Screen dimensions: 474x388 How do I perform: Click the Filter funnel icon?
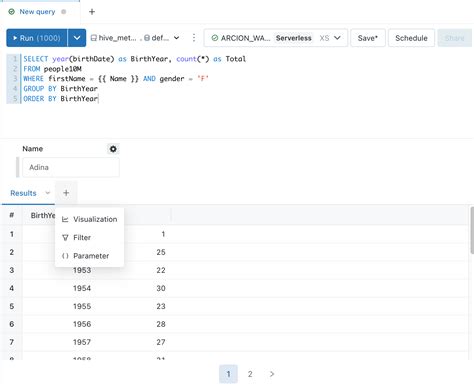click(65, 238)
